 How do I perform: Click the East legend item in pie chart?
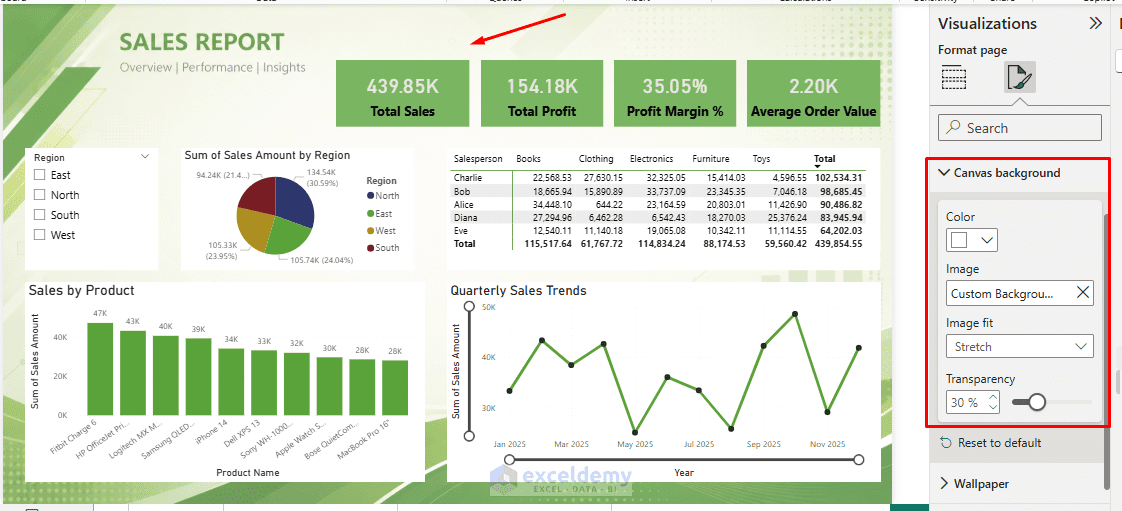pos(380,213)
